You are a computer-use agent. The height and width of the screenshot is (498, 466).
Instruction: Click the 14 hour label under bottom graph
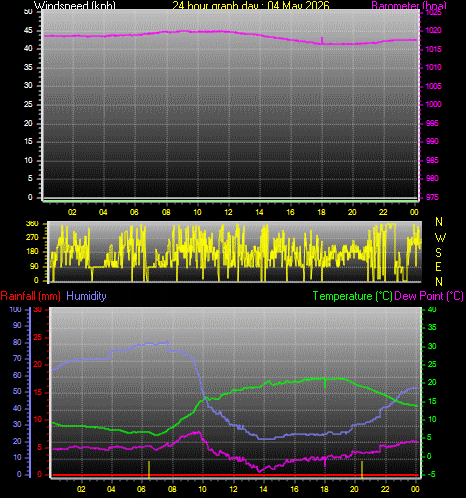tap(263, 489)
